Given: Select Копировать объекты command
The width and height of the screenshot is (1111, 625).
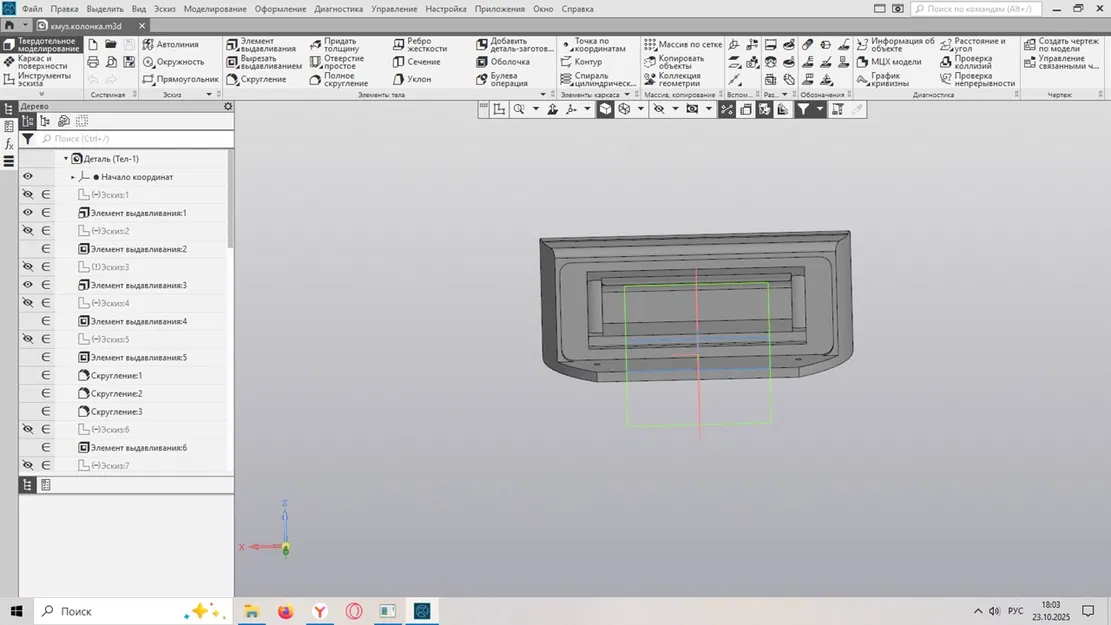Looking at the screenshot, I should (x=675, y=62).
